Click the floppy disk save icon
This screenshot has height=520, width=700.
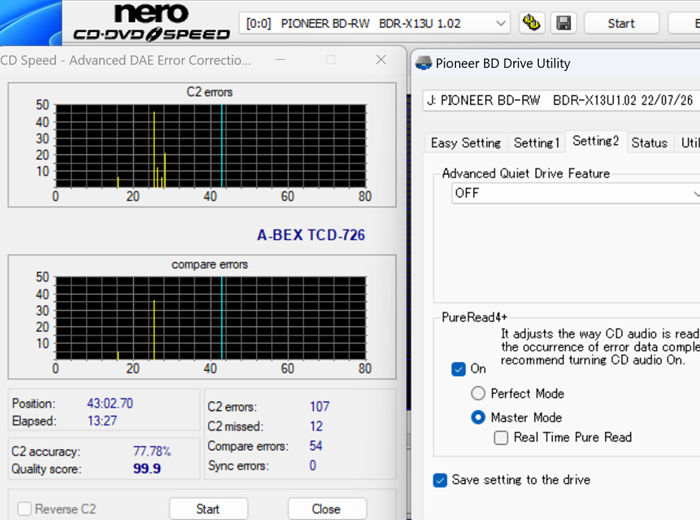click(x=563, y=23)
